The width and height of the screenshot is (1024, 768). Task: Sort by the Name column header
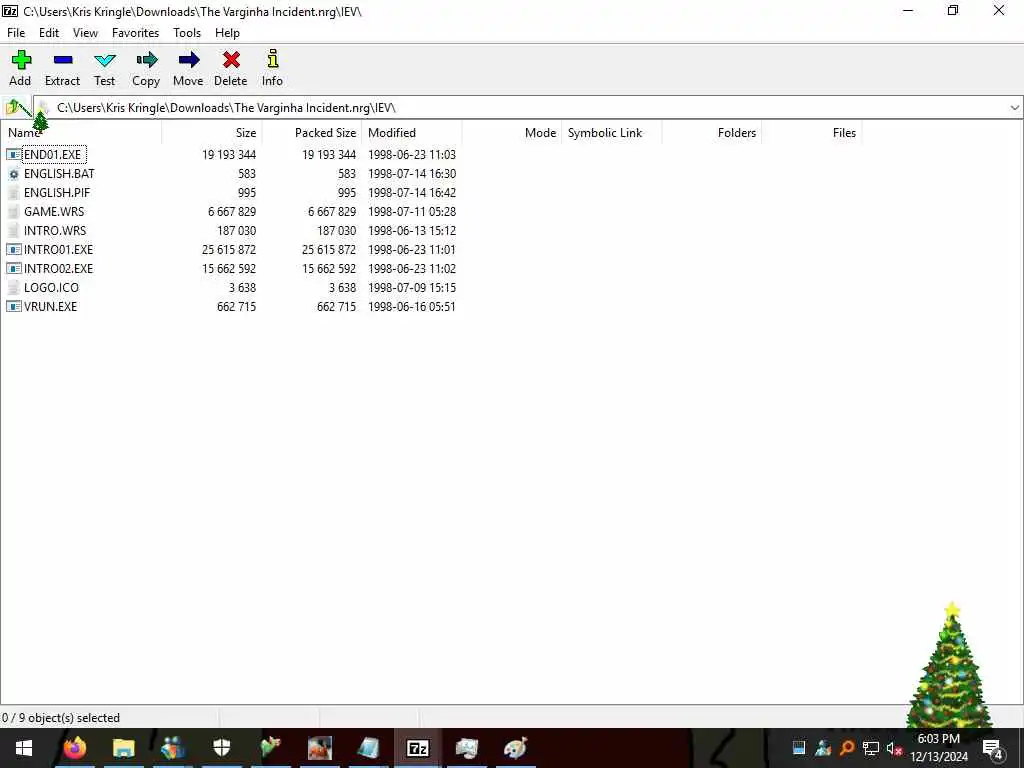81,133
